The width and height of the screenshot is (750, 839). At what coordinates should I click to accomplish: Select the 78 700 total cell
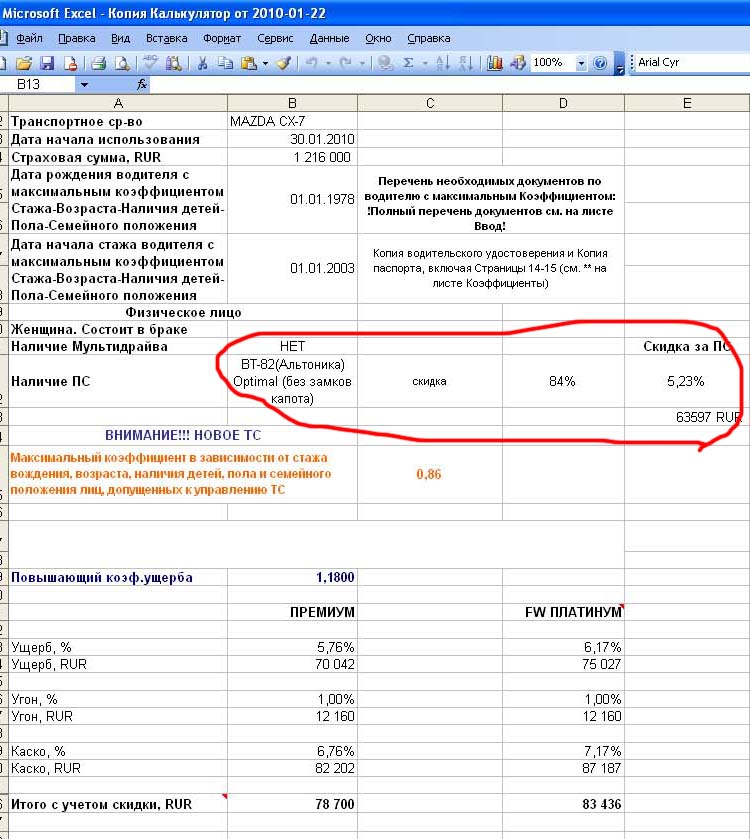click(292, 804)
